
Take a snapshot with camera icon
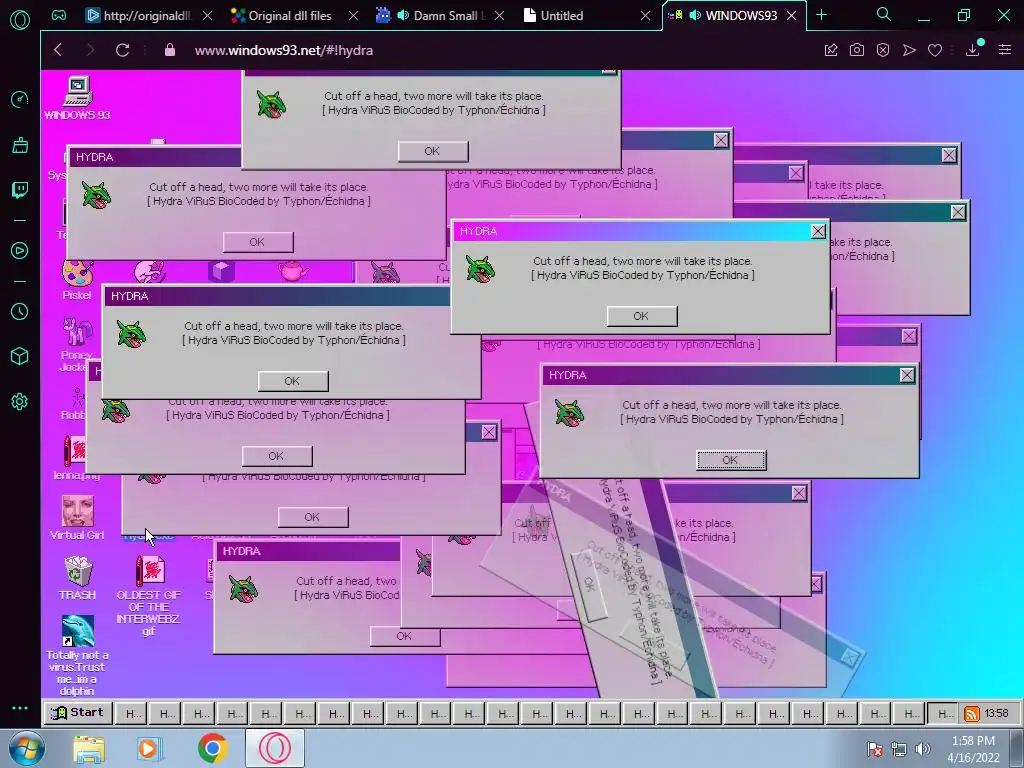(x=857, y=50)
